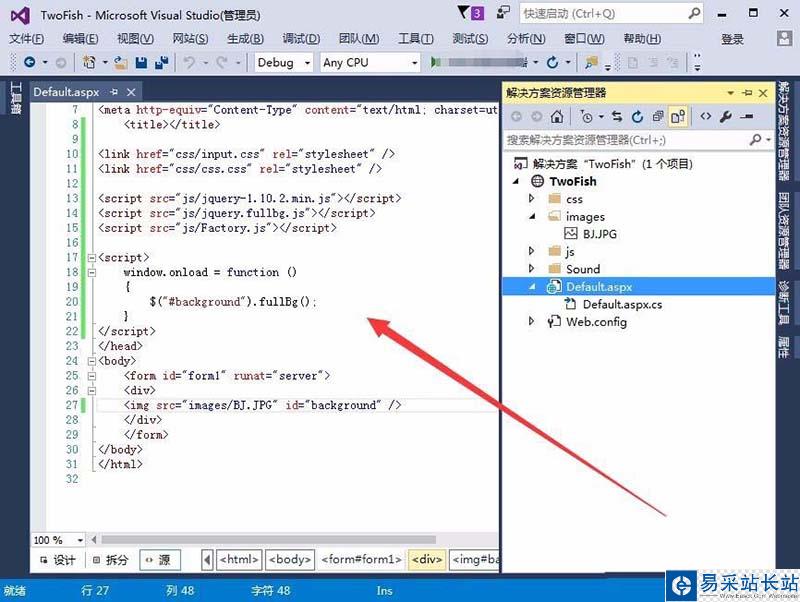This screenshot has height=602, width=800.
Task: Open the 调试(D) menu
Action: point(301,39)
